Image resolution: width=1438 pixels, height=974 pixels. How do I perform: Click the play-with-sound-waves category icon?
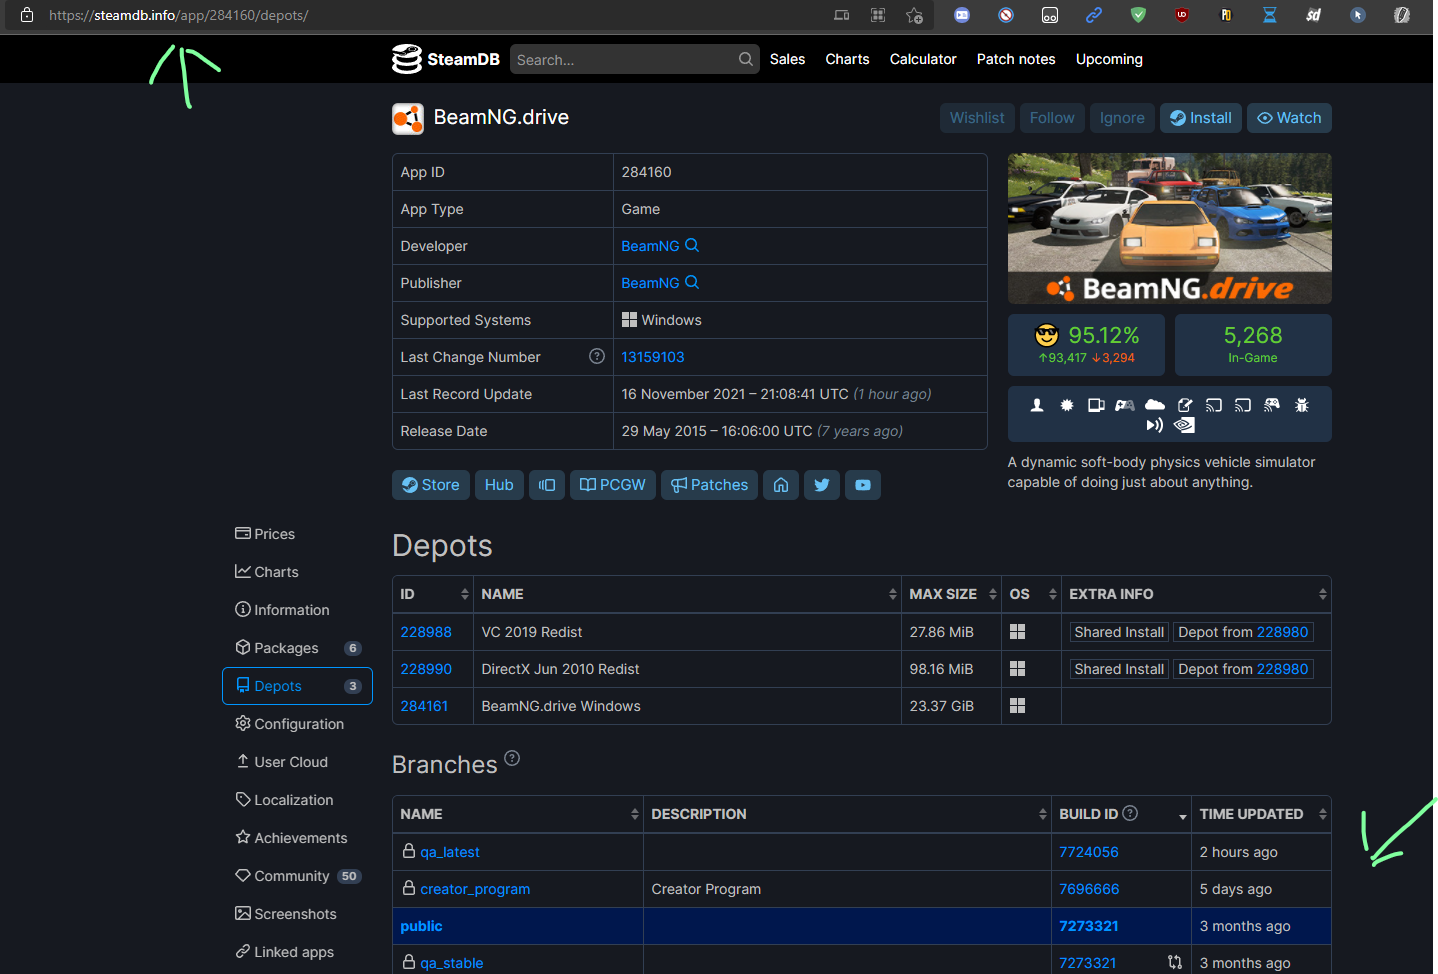coord(1155,425)
